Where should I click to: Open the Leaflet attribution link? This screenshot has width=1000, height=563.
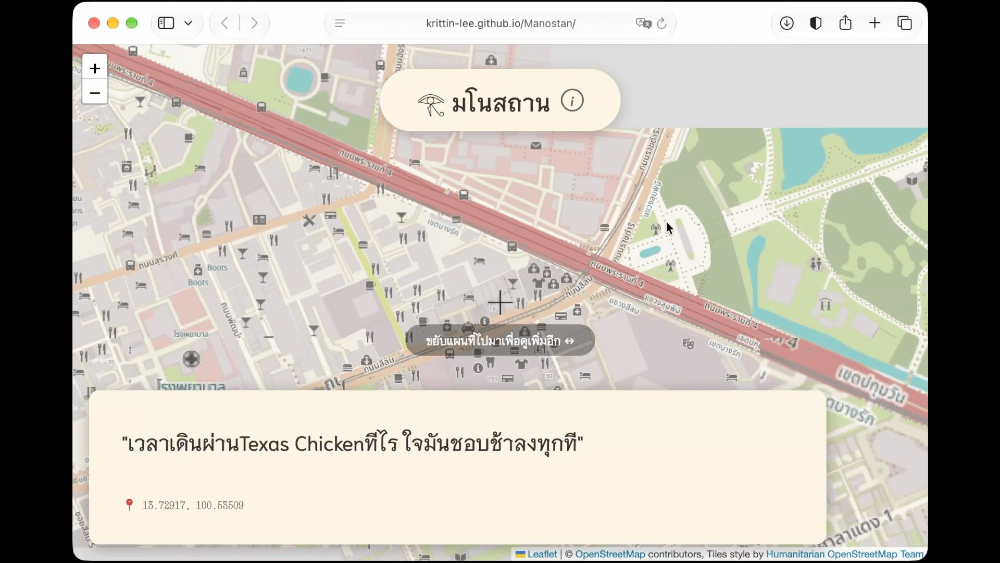click(x=542, y=554)
